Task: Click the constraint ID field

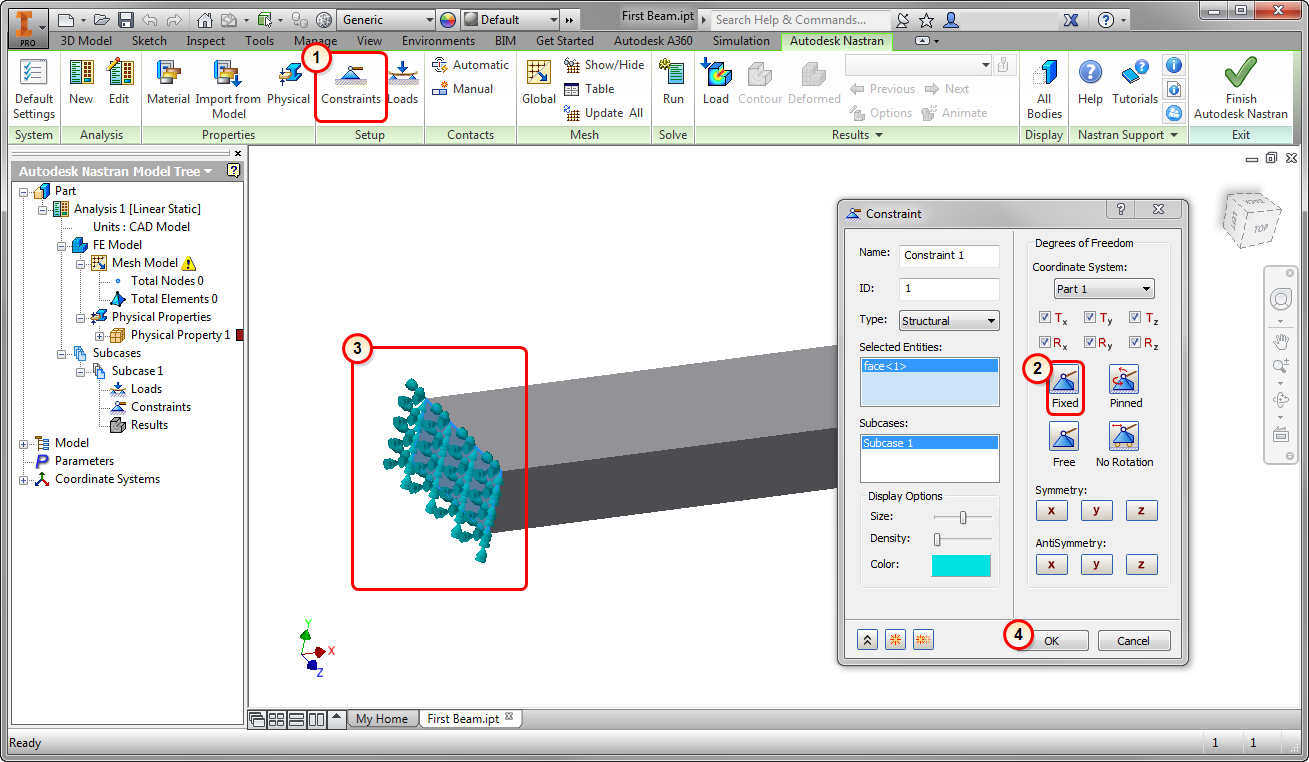Action: 949,289
